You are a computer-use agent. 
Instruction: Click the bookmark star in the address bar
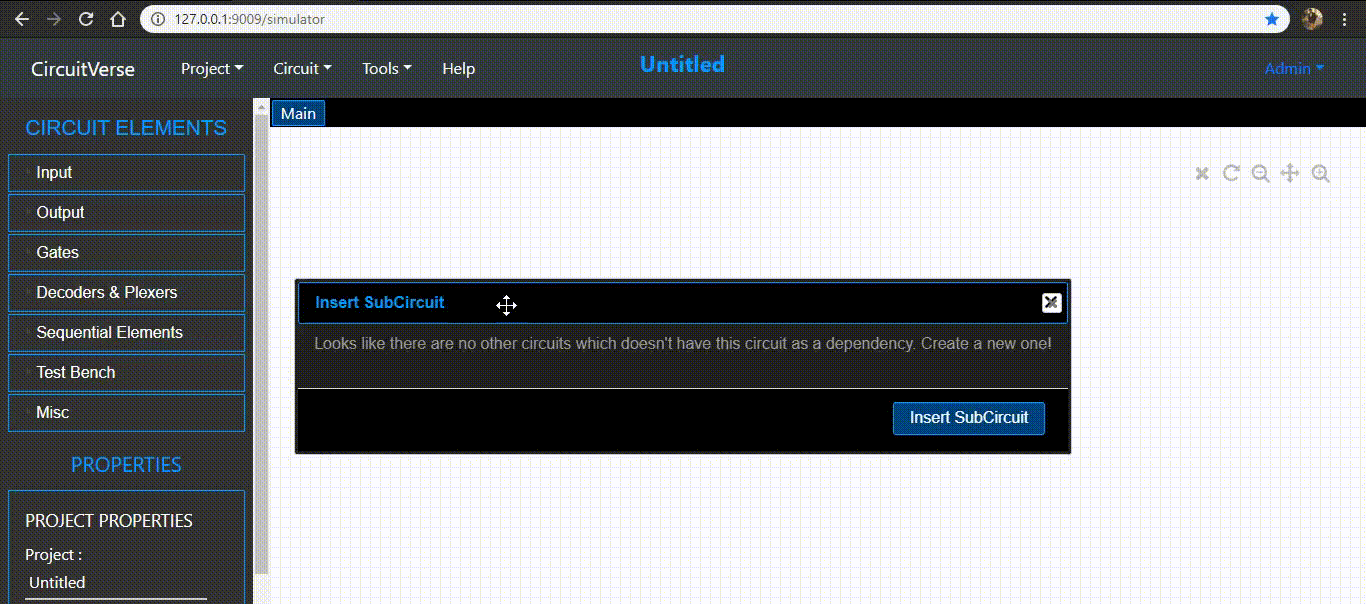(1272, 18)
